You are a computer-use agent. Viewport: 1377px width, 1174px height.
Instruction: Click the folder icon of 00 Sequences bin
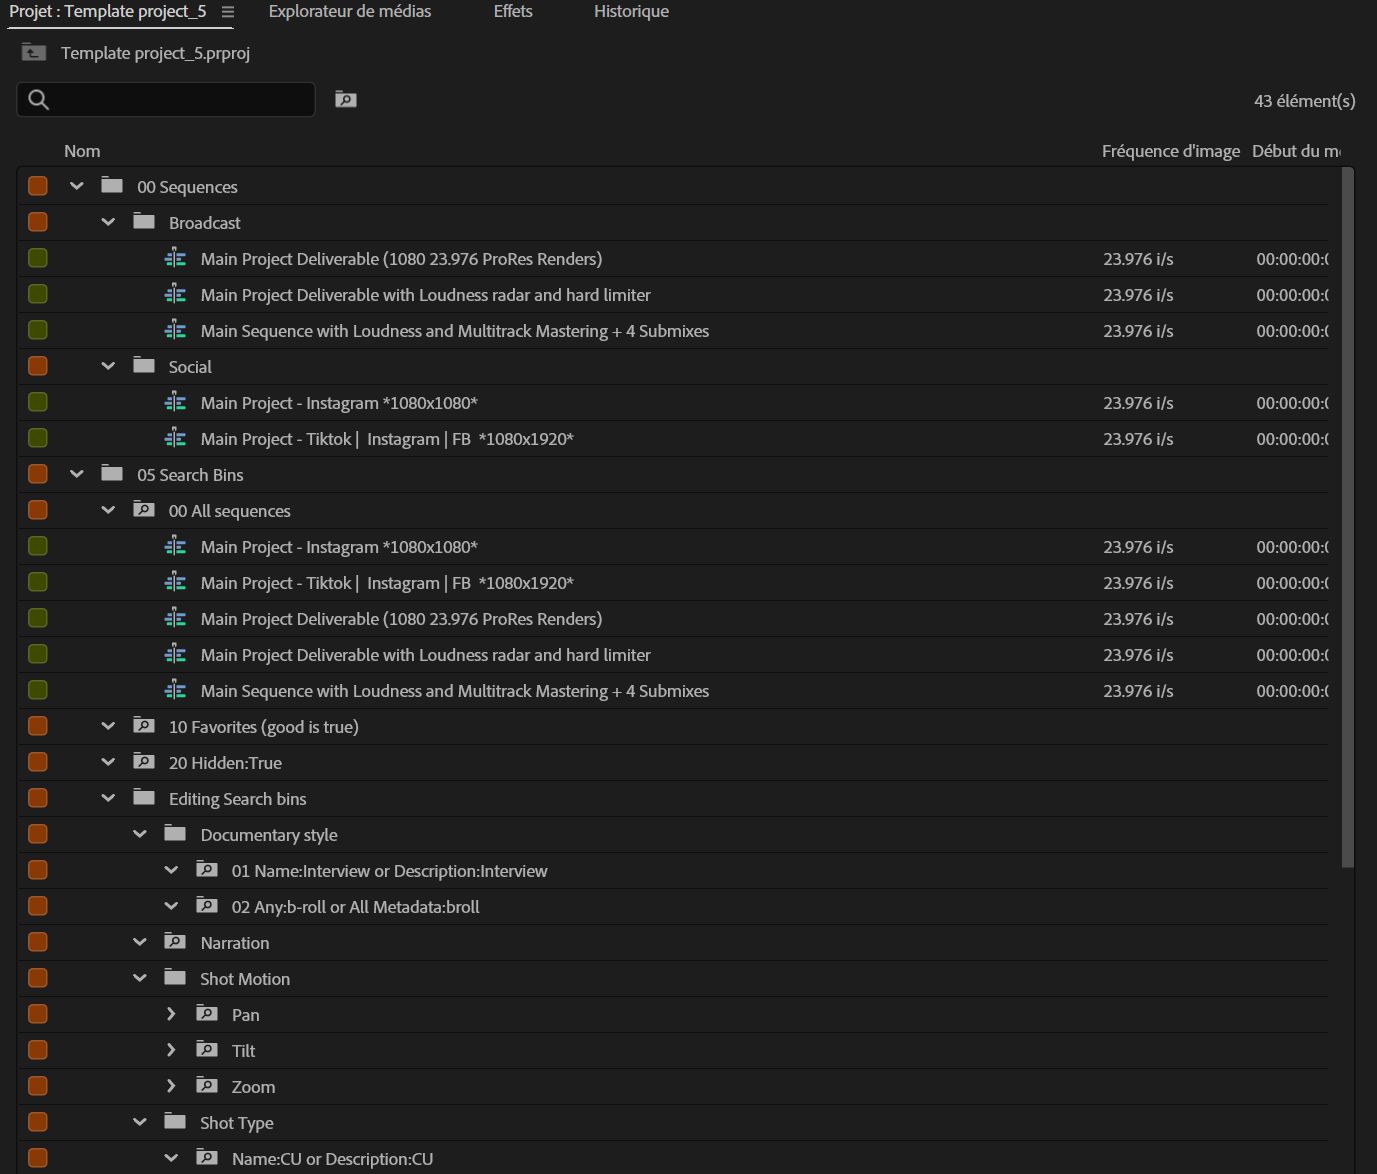pyautogui.click(x=112, y=185)
